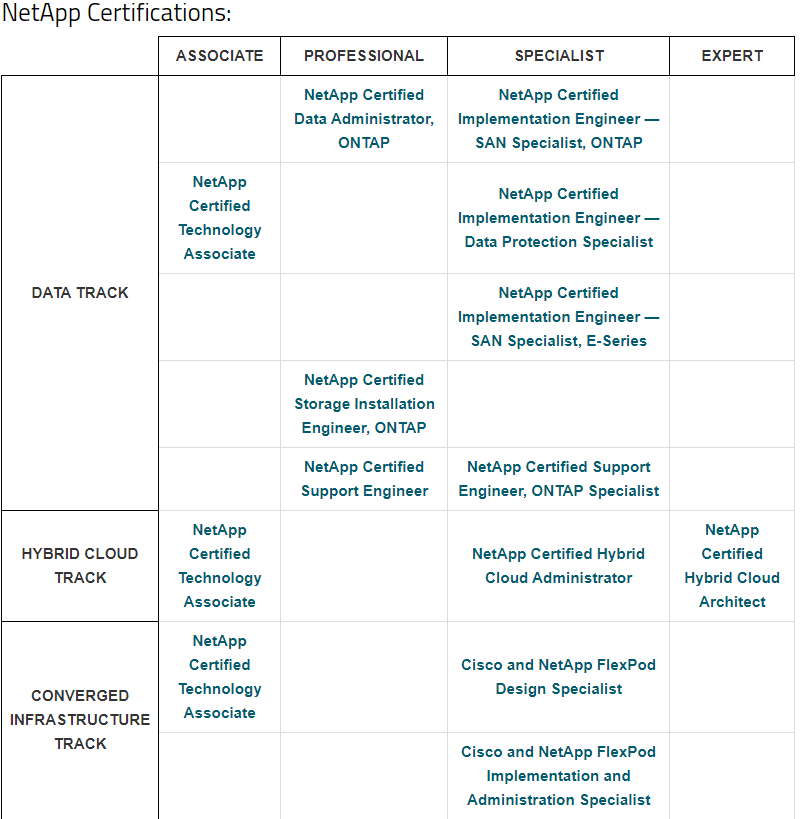Select NetApp Certified Storage Installation Engineer, ONTAP
The image size is (801, 819).
364,404
